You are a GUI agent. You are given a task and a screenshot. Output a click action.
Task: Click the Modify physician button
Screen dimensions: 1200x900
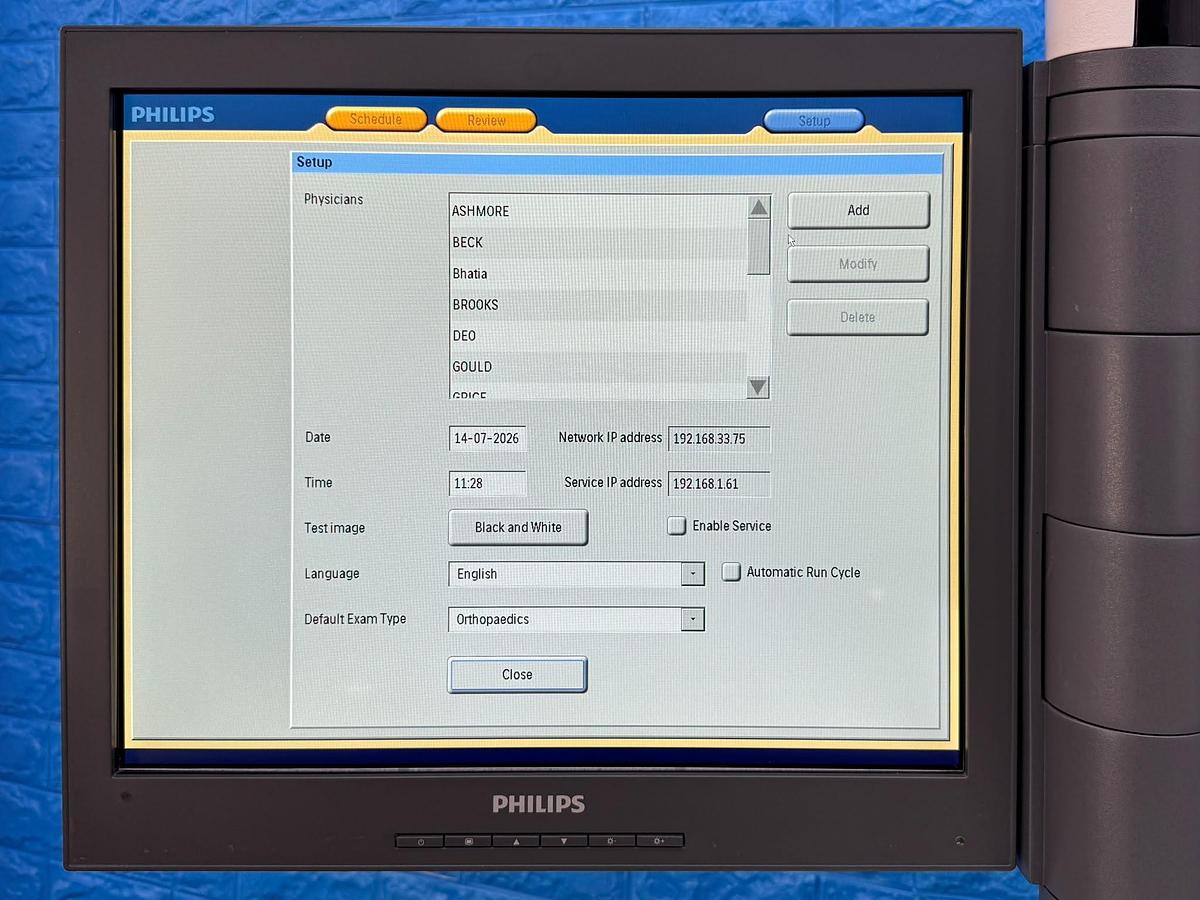point(858,264)
